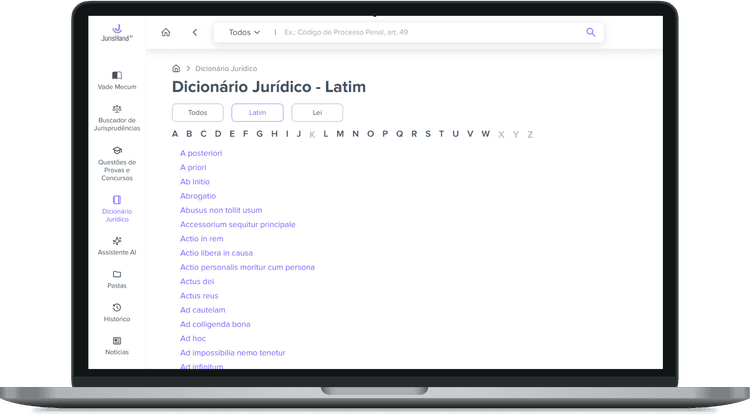Filter by letter V
750x416 pixels.
click(x=470, y=134)
